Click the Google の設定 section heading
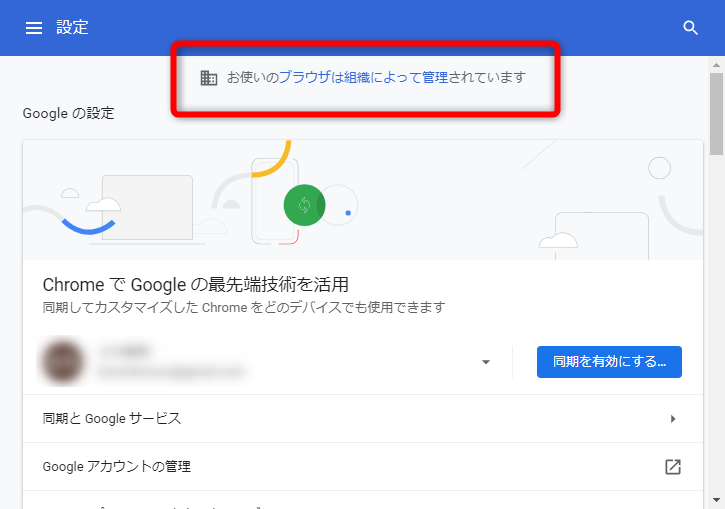725x509 pixels. click(68, 113)
